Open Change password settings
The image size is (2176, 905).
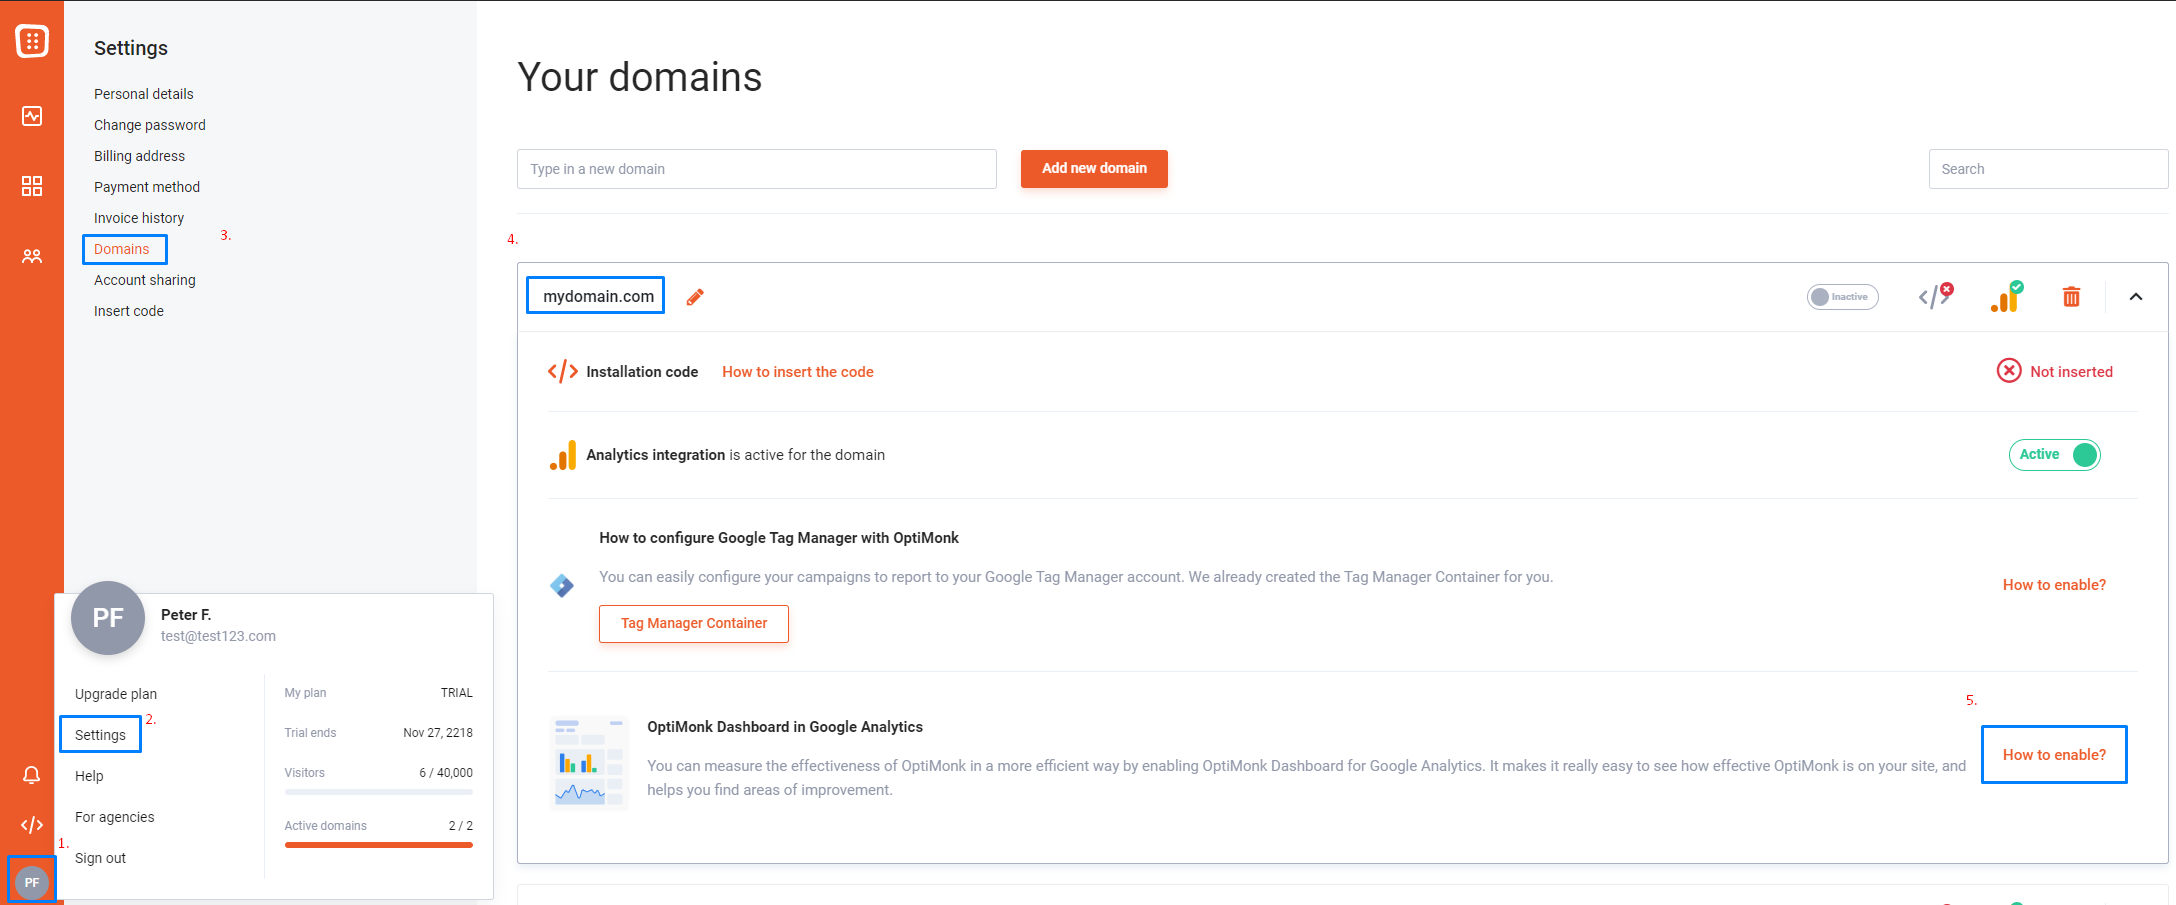[x=150, y=125]
